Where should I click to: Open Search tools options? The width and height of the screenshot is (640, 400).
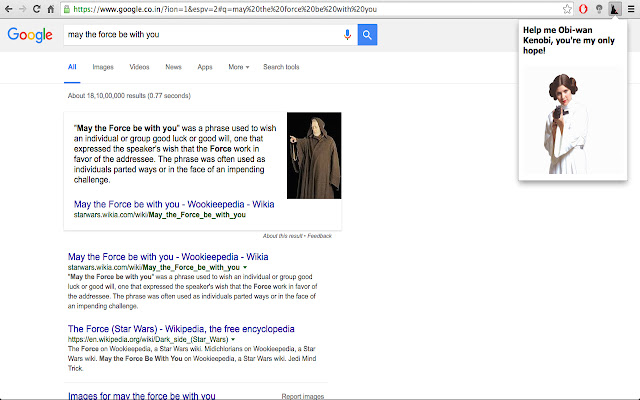[x=281, y=67]
